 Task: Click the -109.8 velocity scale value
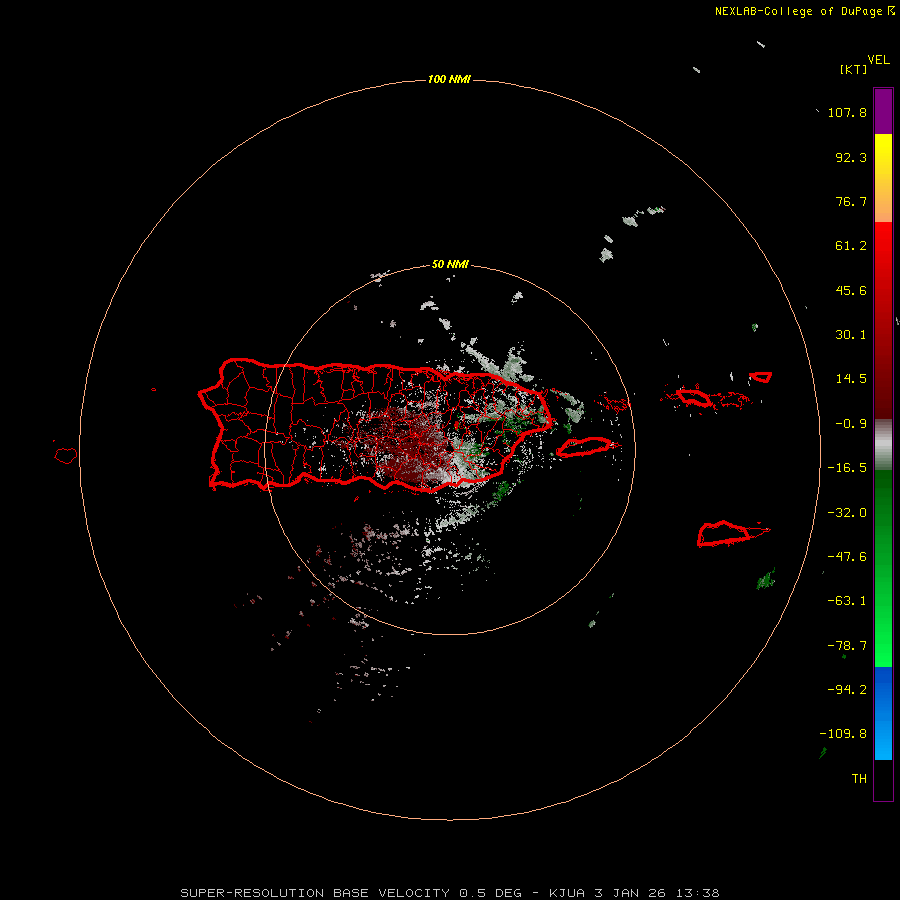click(x=843, y=734)
